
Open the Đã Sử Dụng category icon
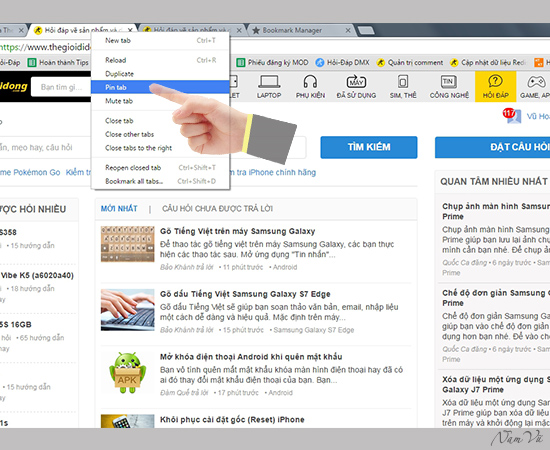[x=356, y=86]
